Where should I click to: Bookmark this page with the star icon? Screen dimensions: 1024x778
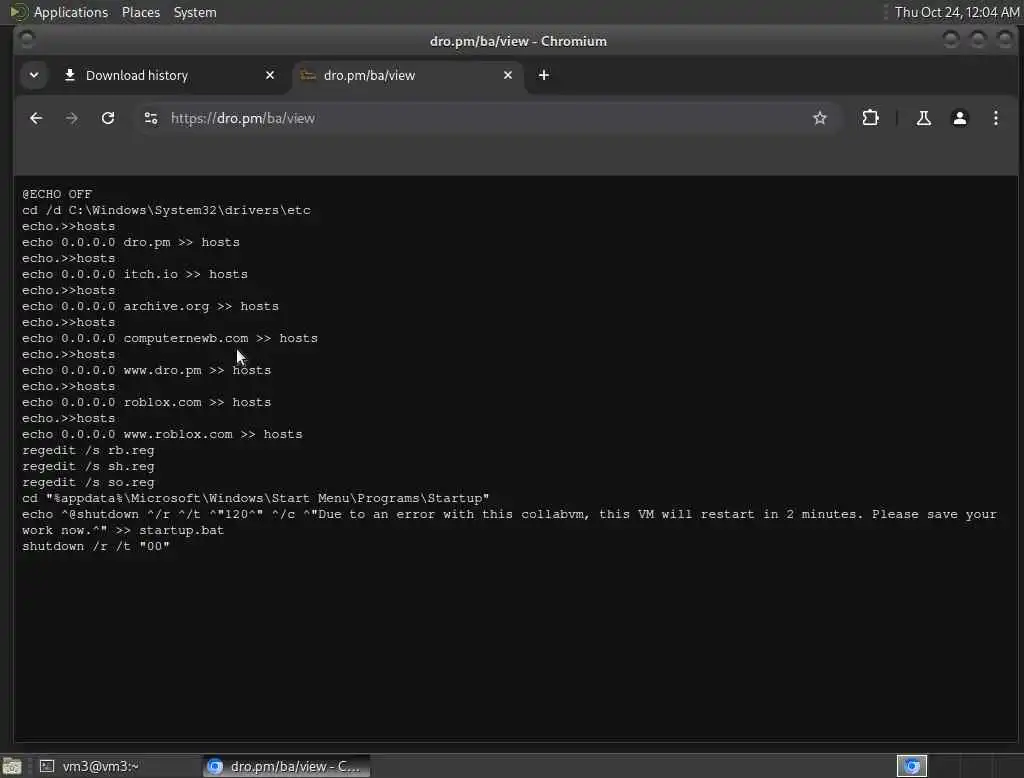click(820, 118)
